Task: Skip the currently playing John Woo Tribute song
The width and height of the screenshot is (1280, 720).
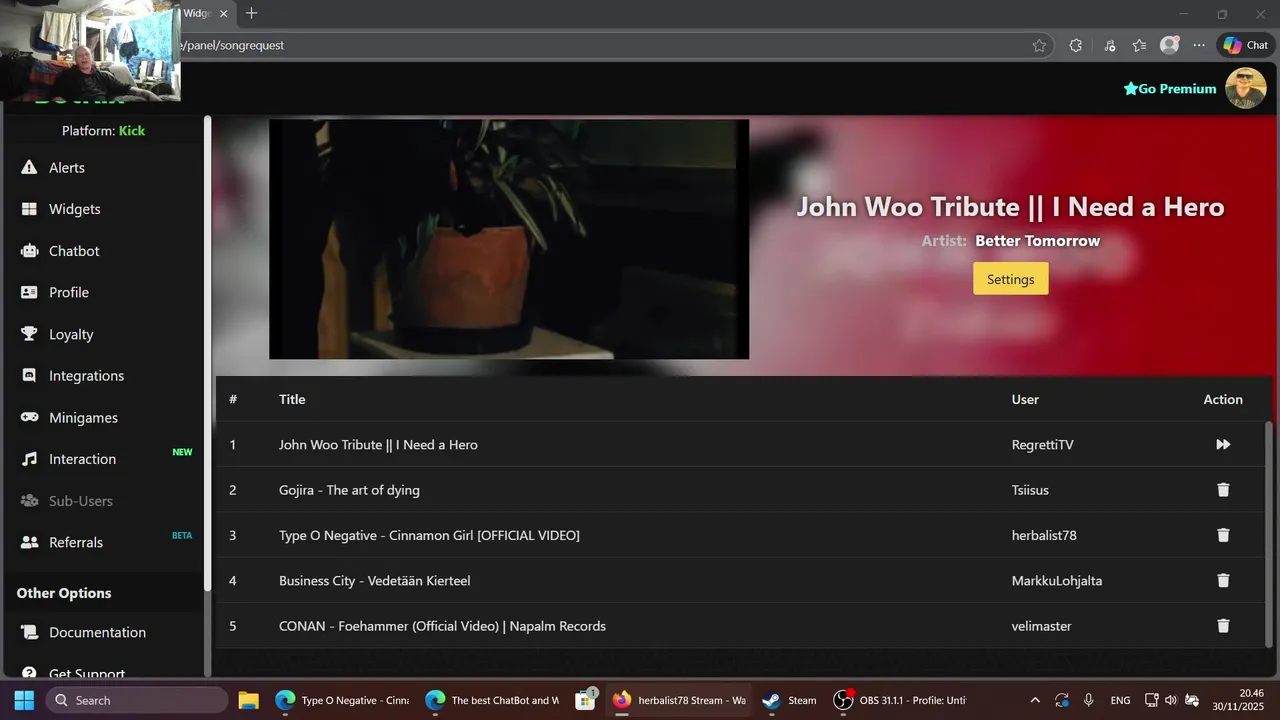Action: pos(1222,444)
